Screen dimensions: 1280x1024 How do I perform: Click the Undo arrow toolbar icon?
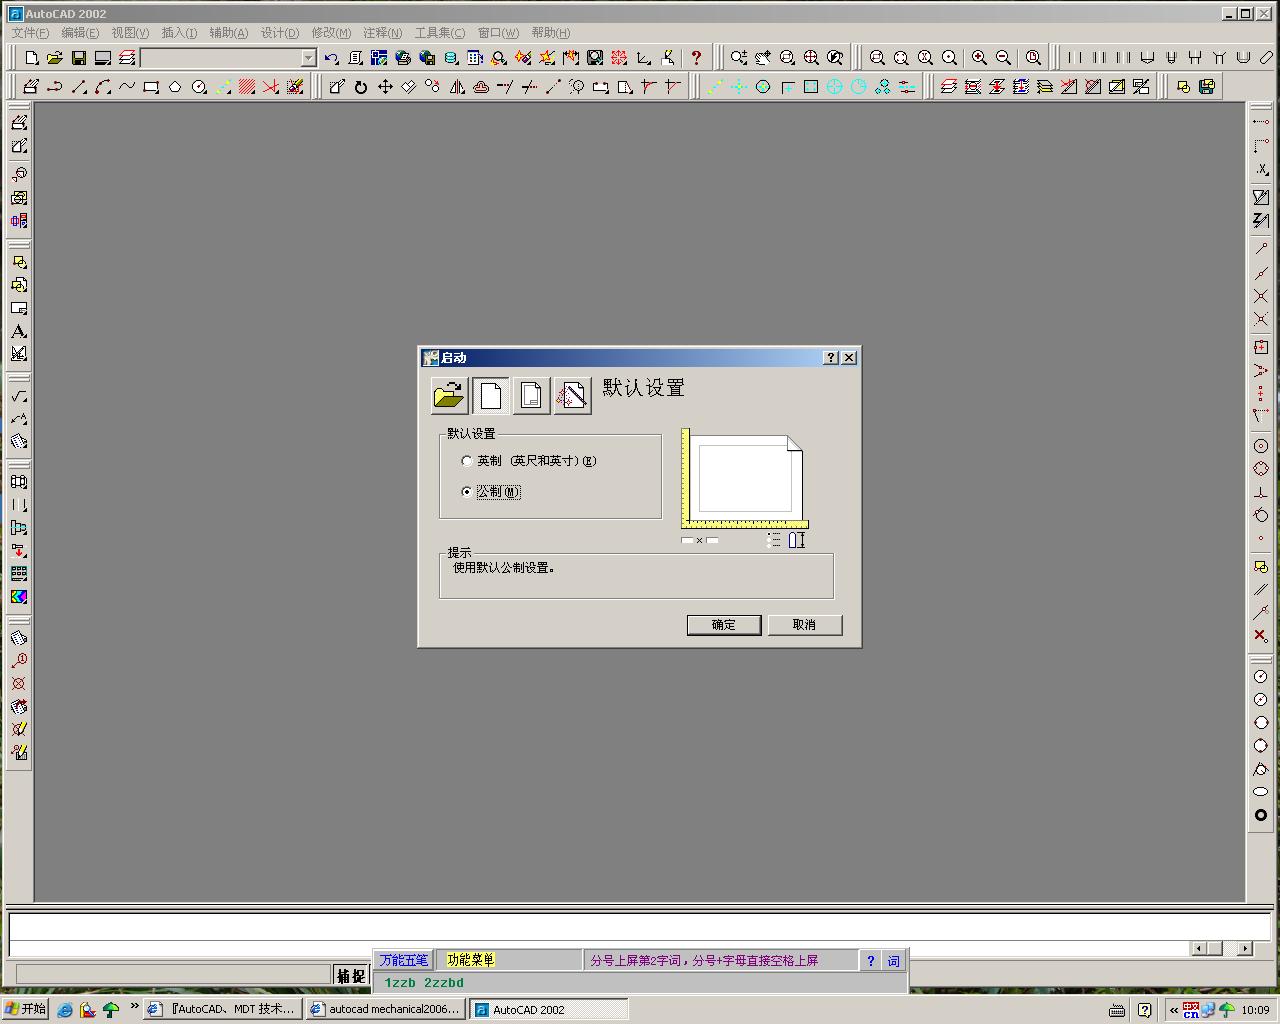click(332, 58)
